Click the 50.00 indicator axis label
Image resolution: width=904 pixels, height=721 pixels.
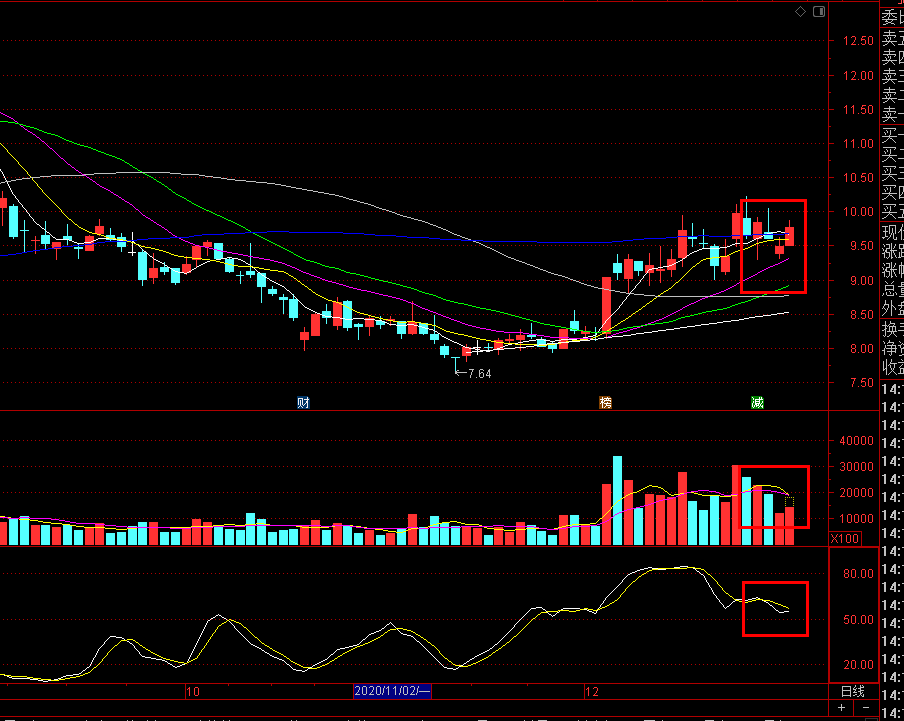pyautogui.click(x=858, y=620)
